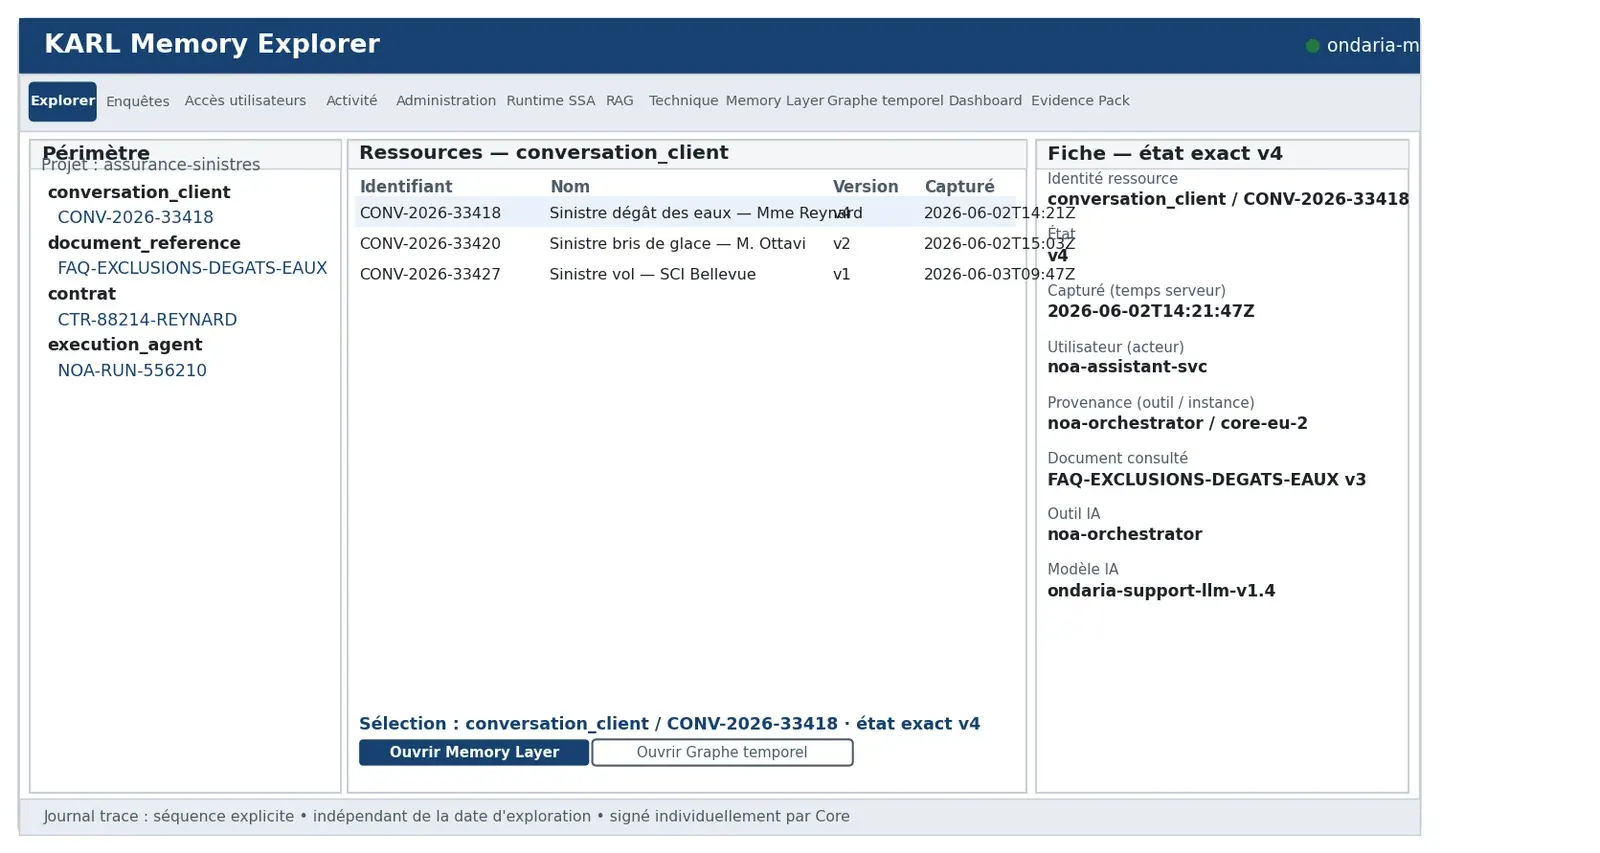Click the conversation_client tree heading
Screen dimensions: 1600x853
[139, 192]
